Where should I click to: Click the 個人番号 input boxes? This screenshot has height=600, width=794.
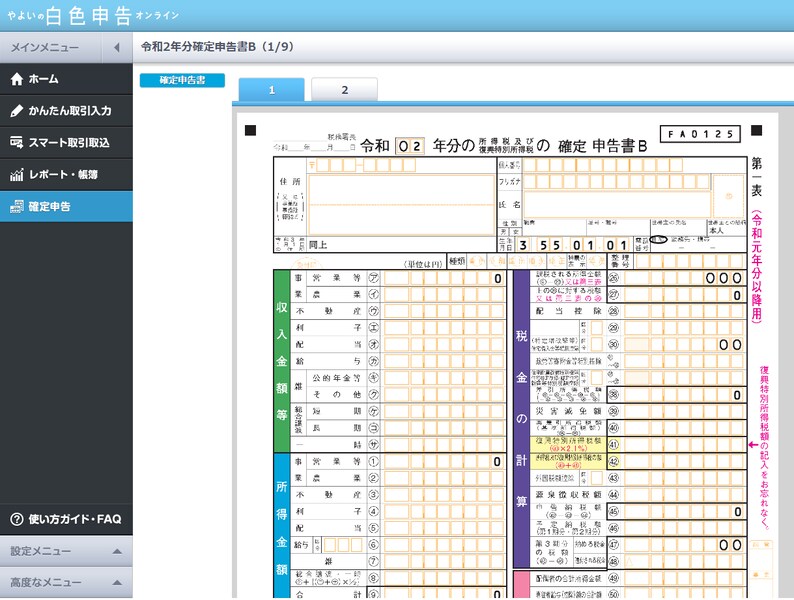[x=603, y=165]
